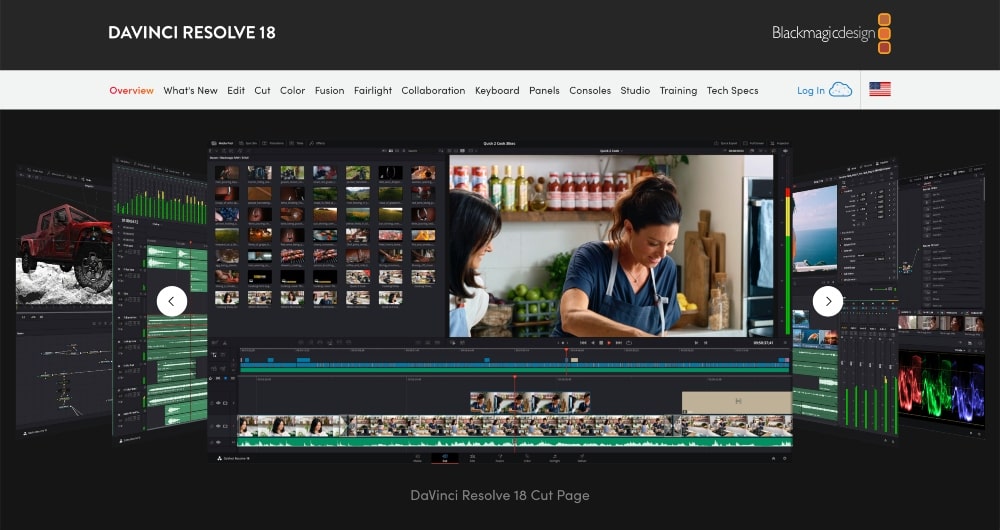Select What's New in the navigation bar
This screenshot has width=1000, height=530.
(x=190, y=90)
